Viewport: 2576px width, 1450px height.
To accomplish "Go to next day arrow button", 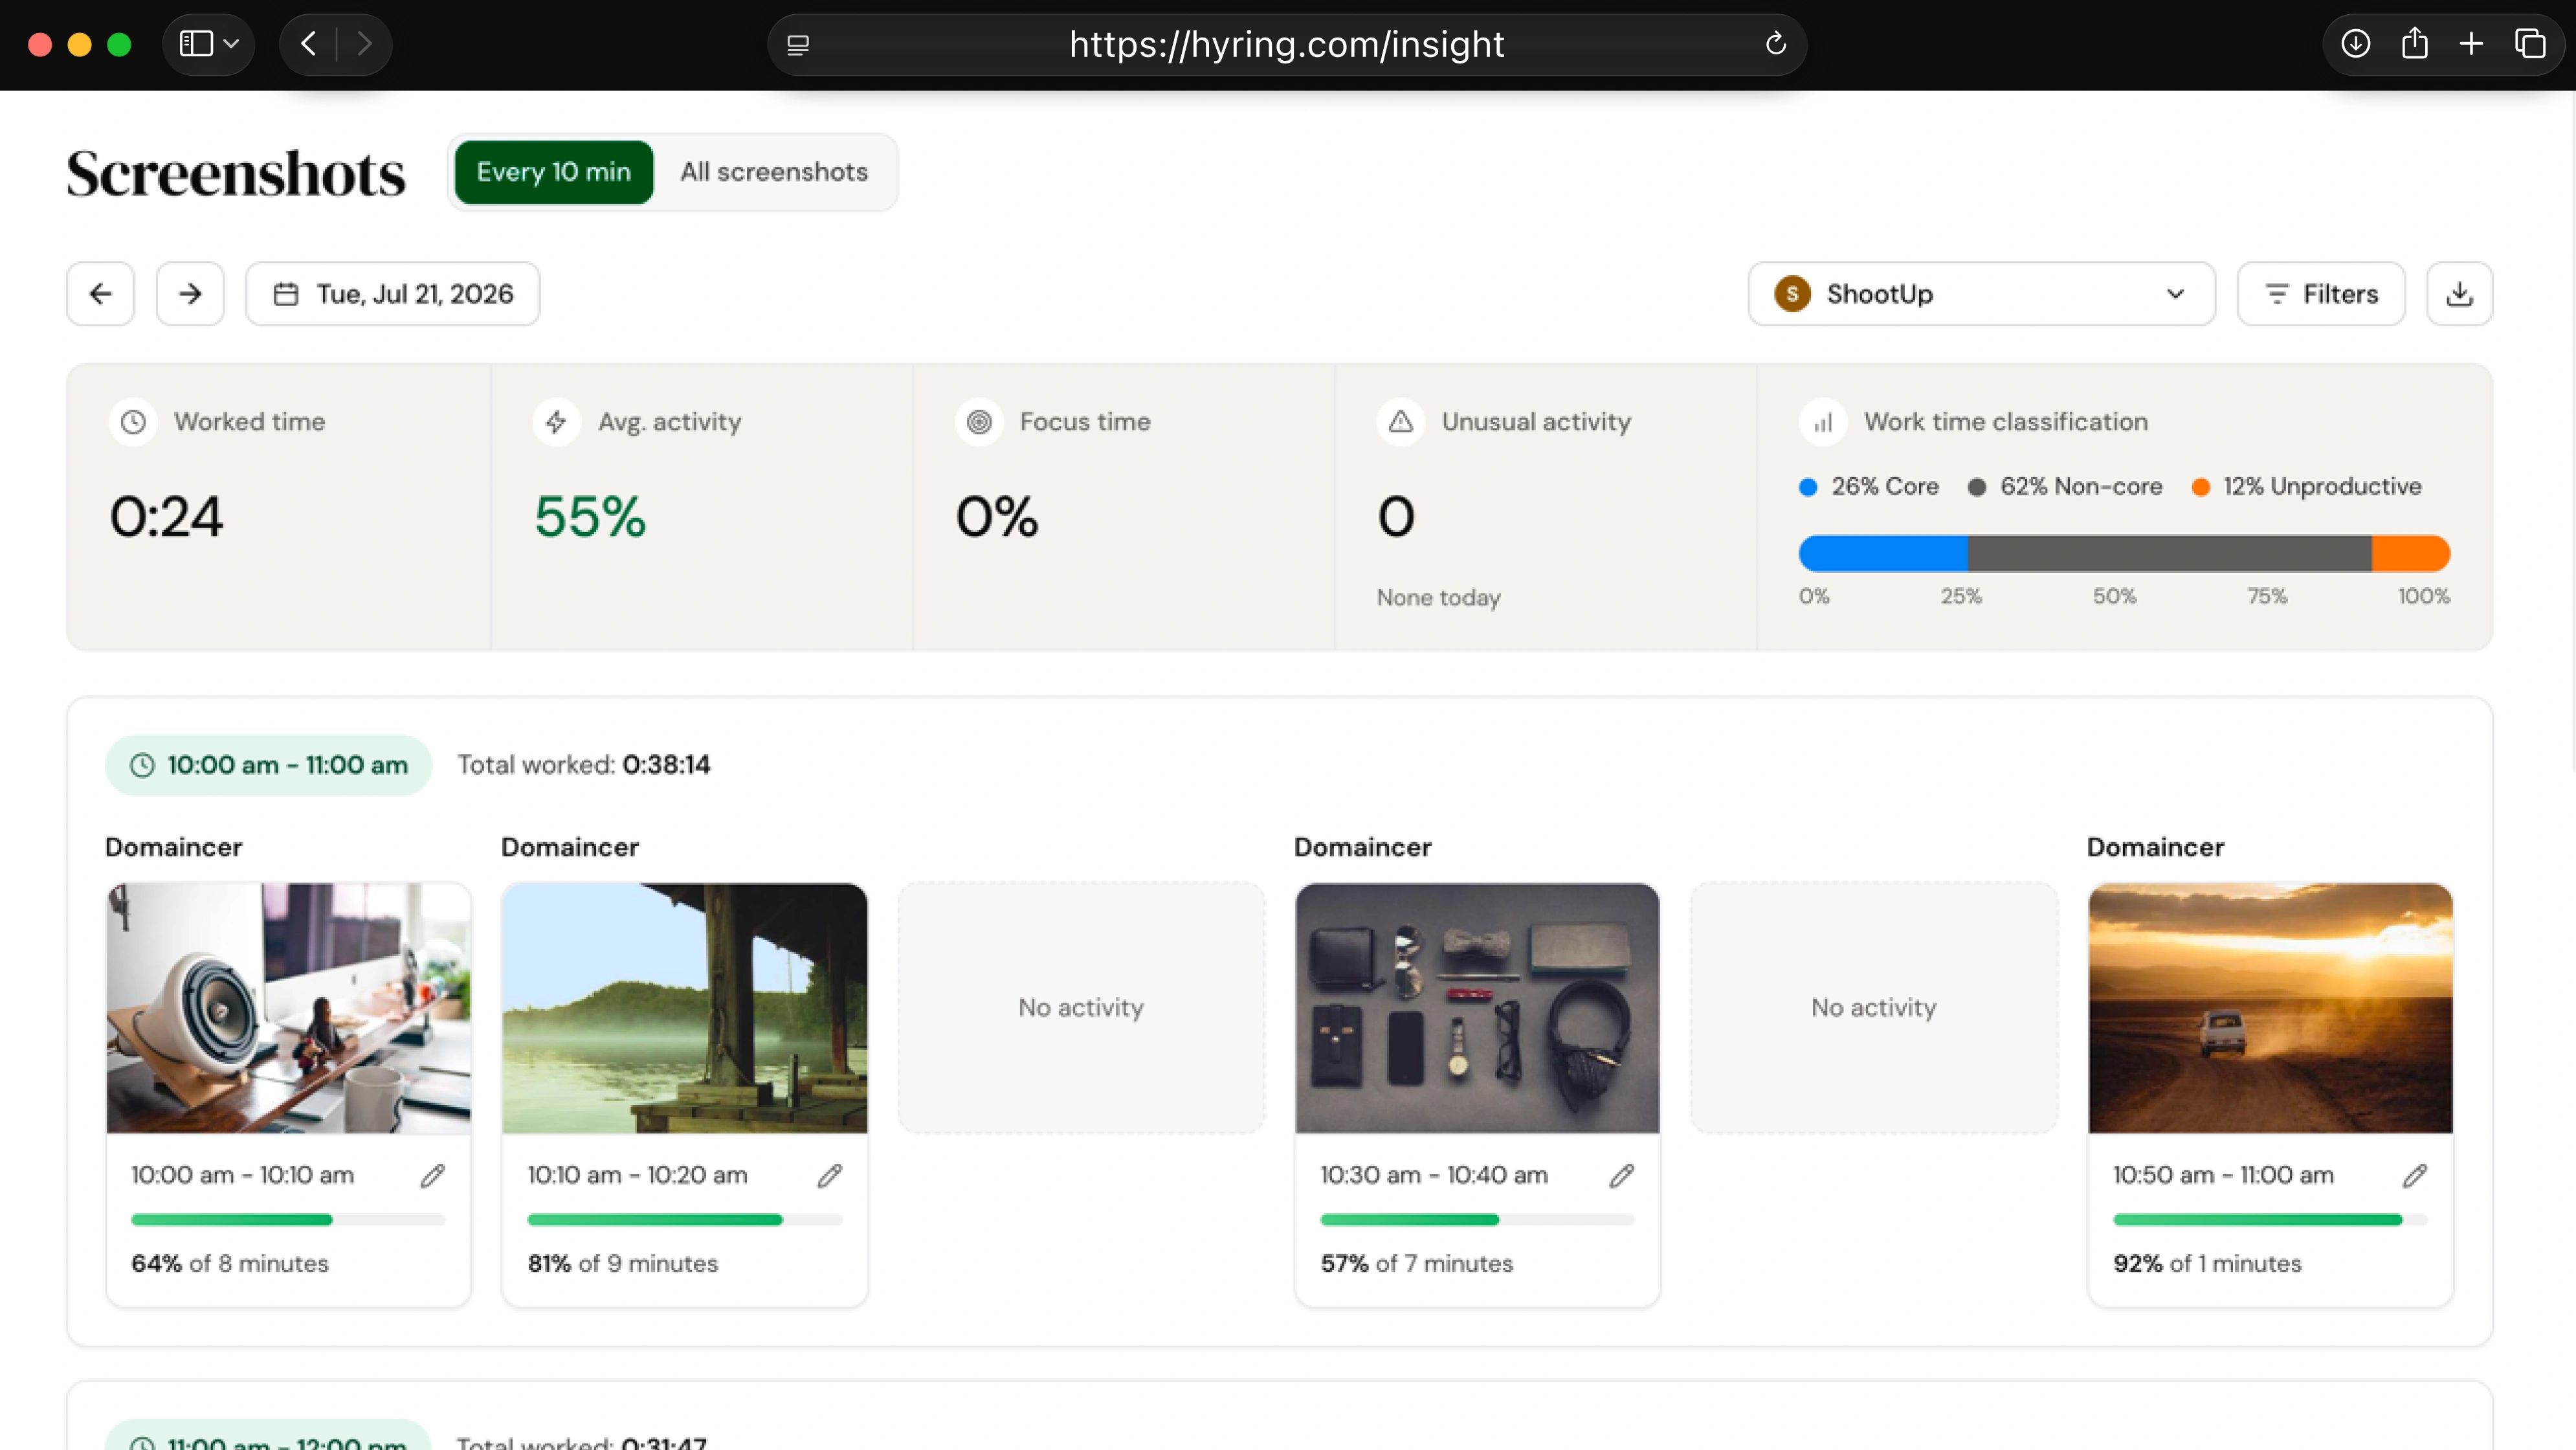I will click(x=190, y=293).
